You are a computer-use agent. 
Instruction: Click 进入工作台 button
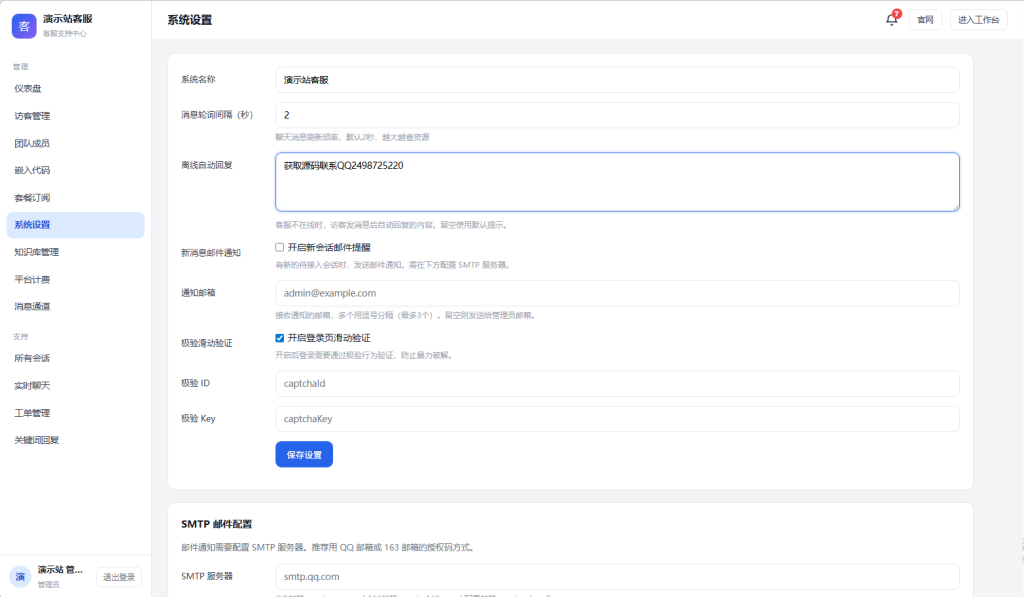point(978,20)
